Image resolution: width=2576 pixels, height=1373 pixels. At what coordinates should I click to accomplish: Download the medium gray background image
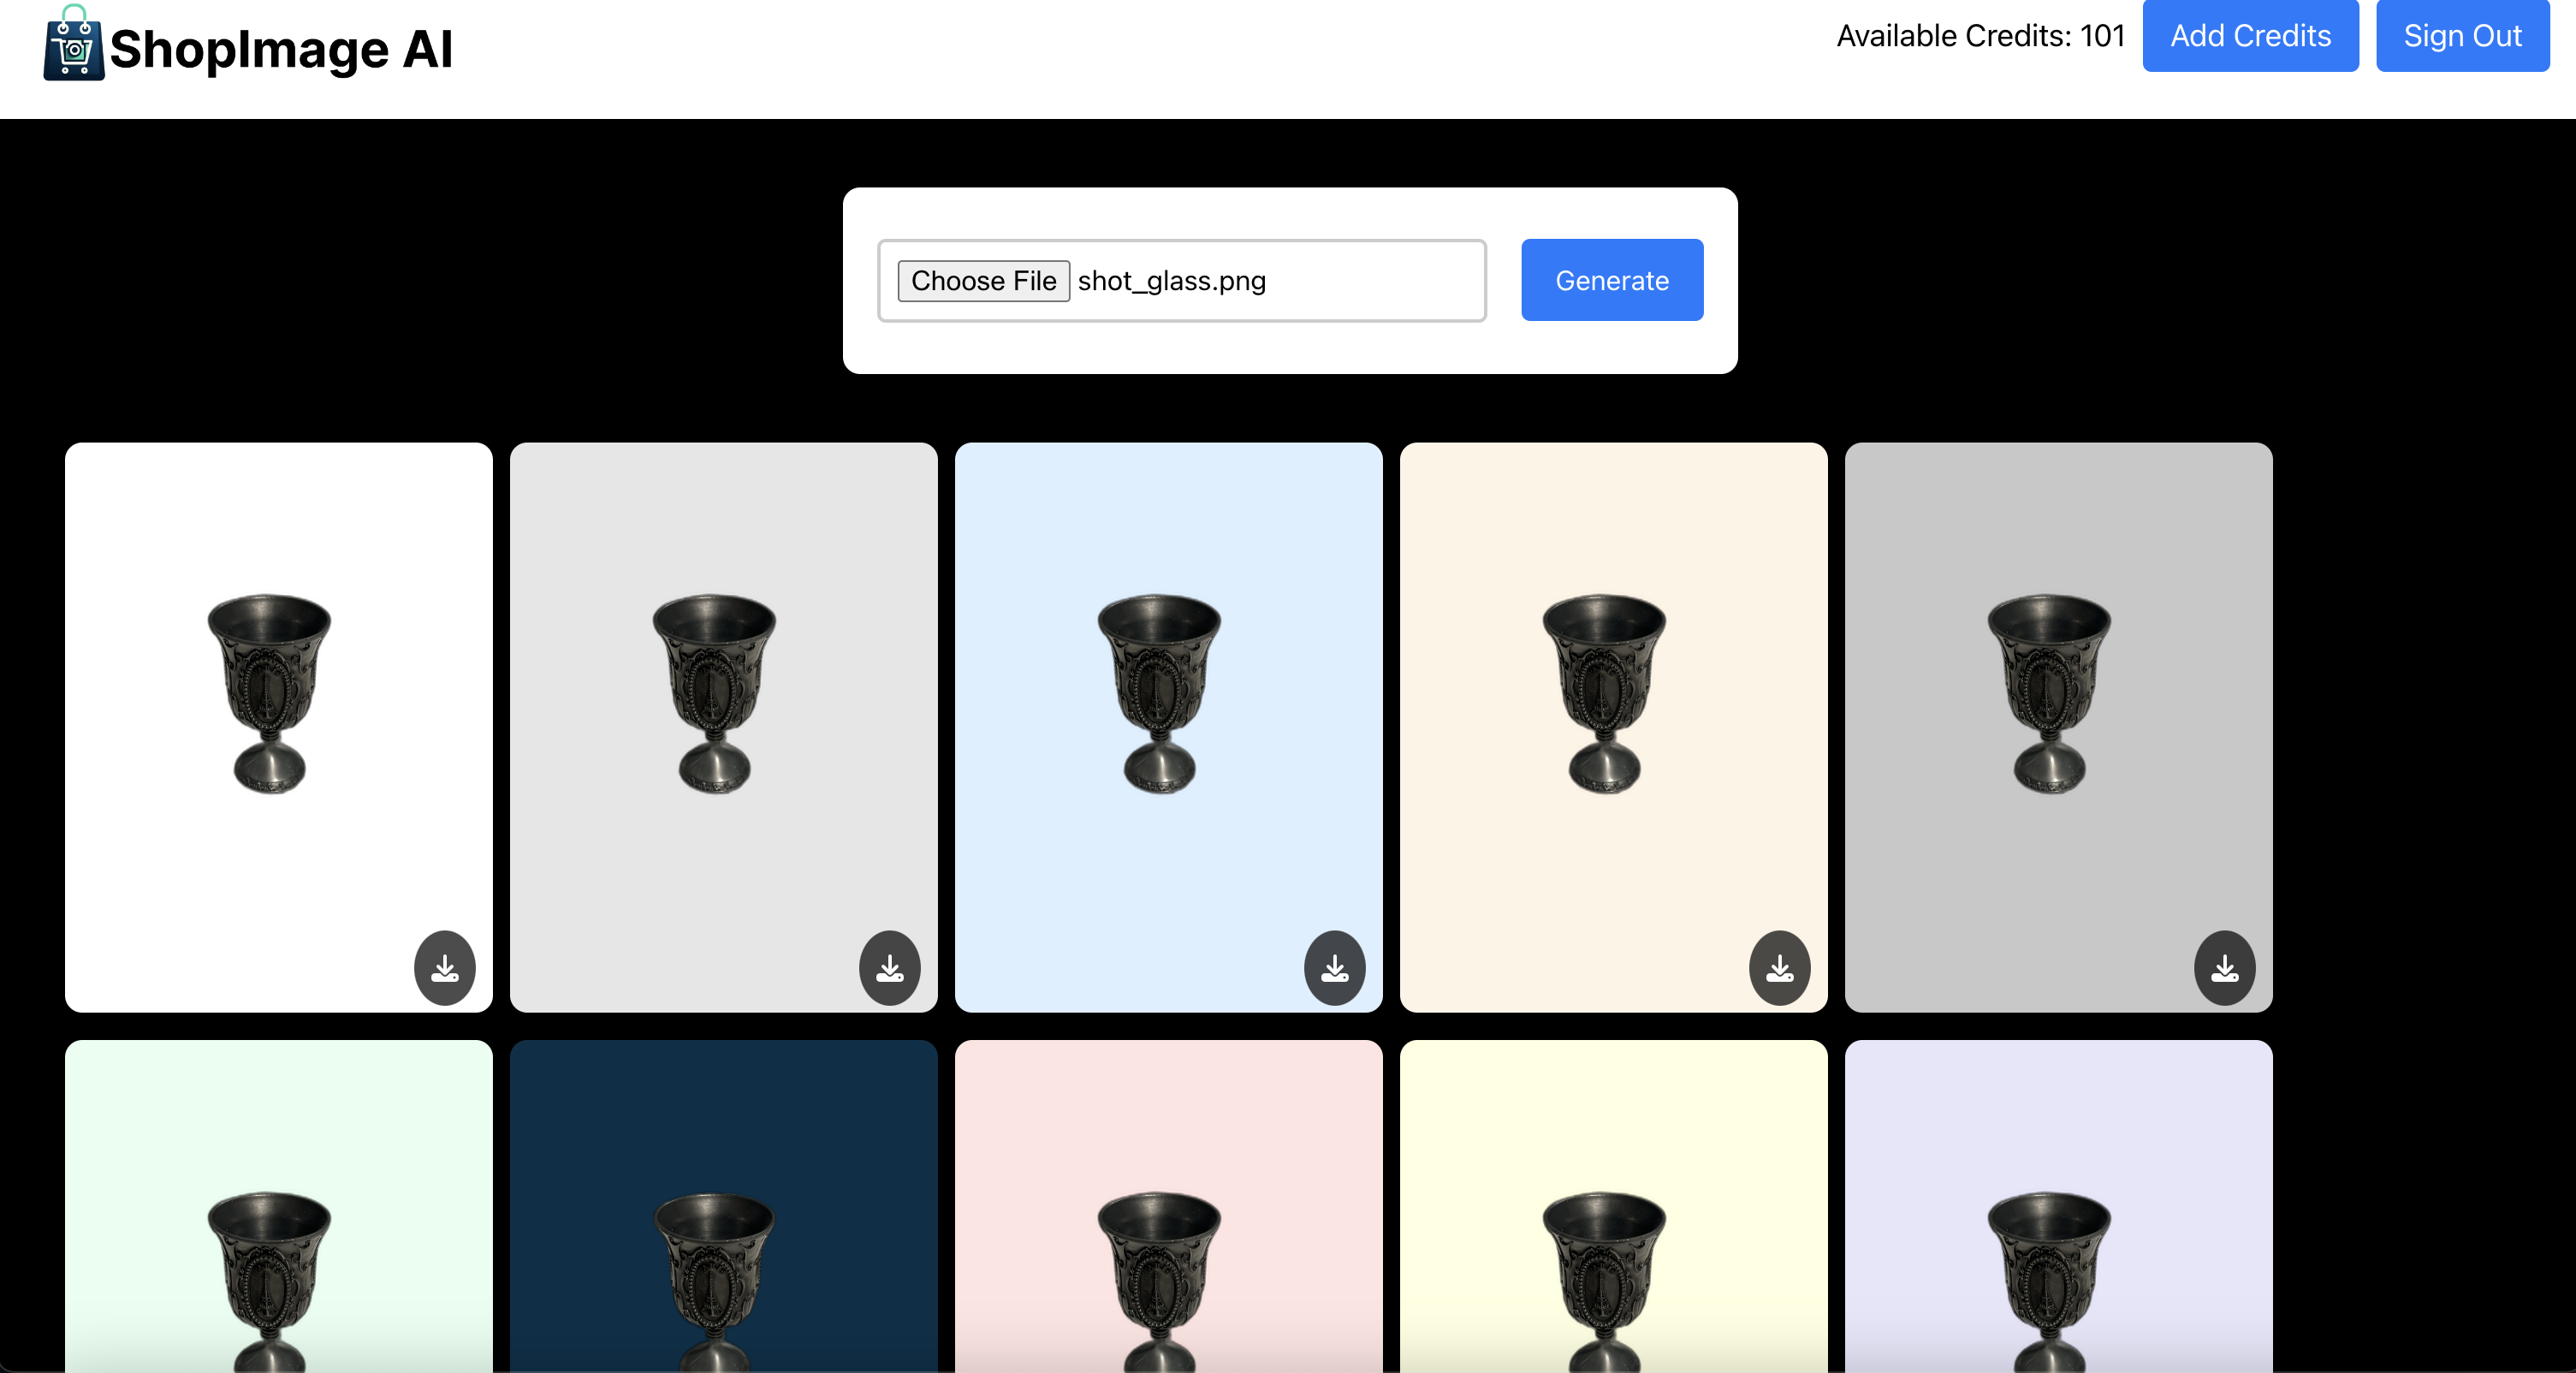click(x=2225, y=967)
